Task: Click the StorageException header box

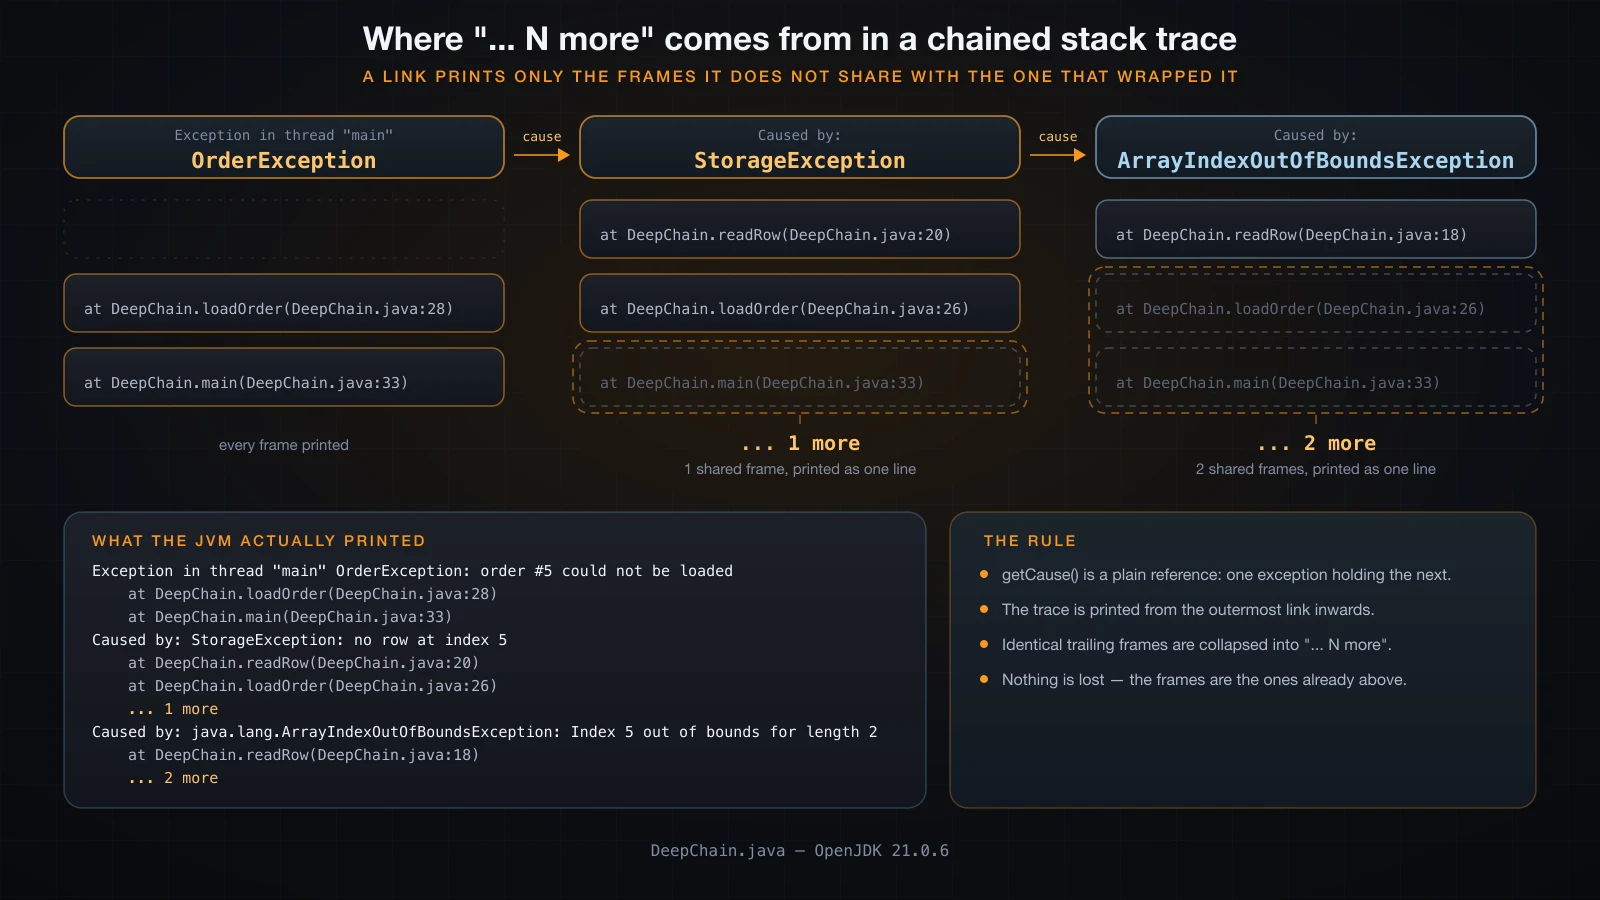Action: [x=800, y=147]
